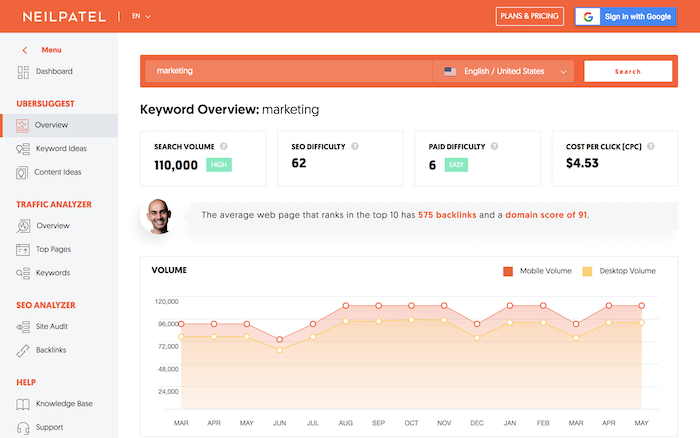Screen dimensions: 700x438
Task: Click the Search button
Action: tap(628, 71)
